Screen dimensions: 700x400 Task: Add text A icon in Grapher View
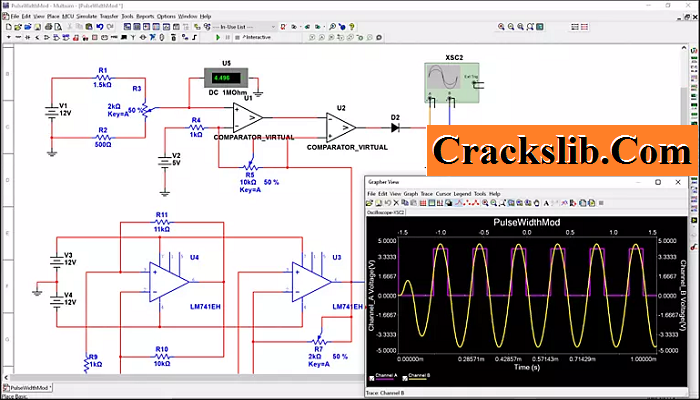tap(546, 203)
